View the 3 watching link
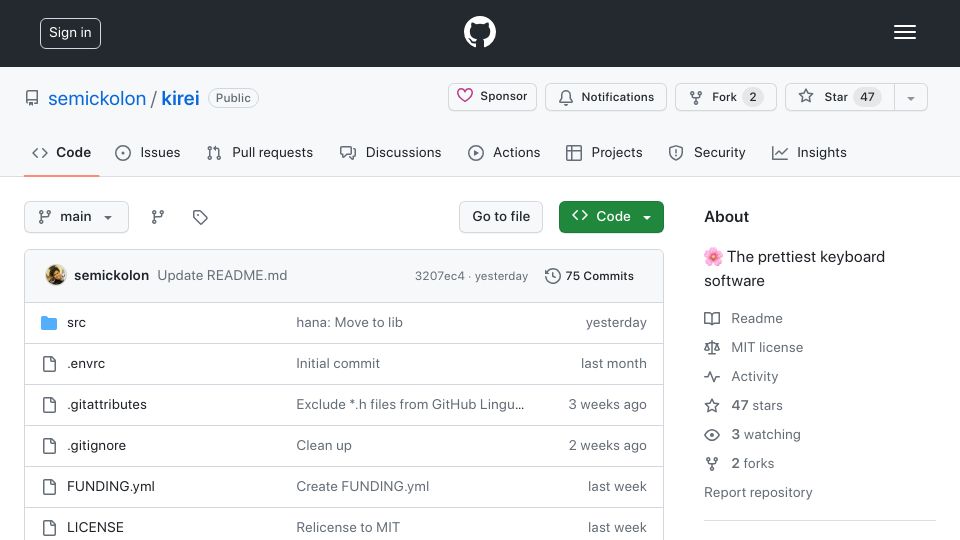 pos(752,435)
